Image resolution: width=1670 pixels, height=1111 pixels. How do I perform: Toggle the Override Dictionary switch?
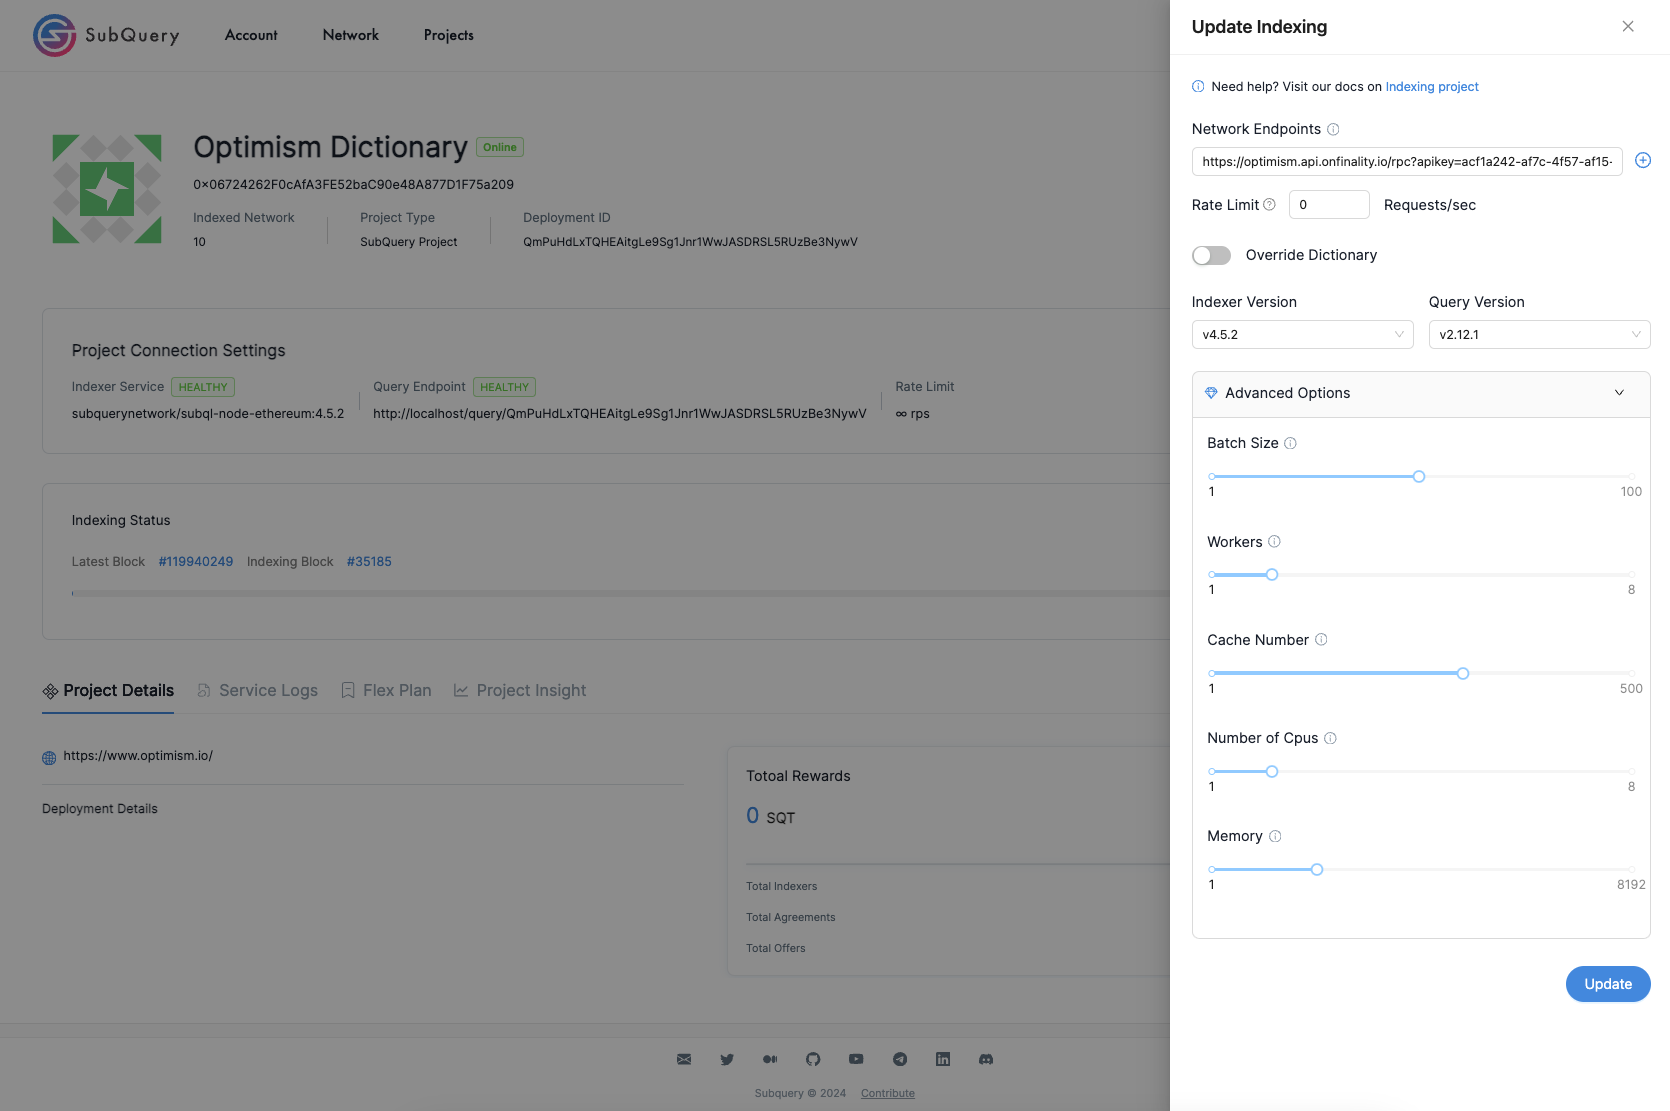coord(1211,255)
